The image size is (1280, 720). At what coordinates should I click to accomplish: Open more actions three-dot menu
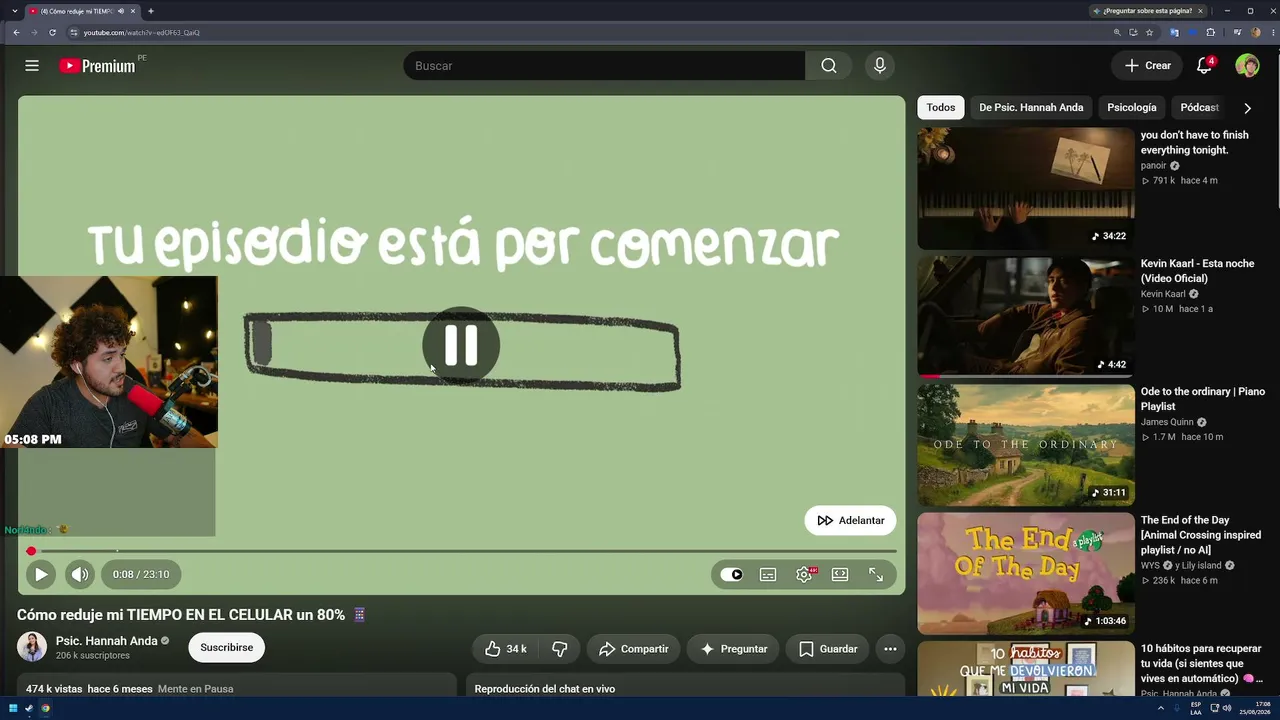click(890, 649)
